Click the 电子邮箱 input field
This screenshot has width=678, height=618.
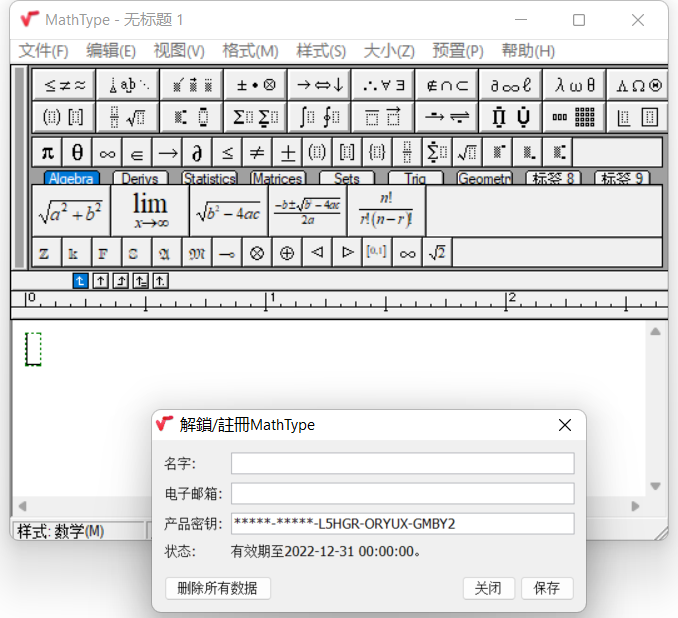pos(403,493)
